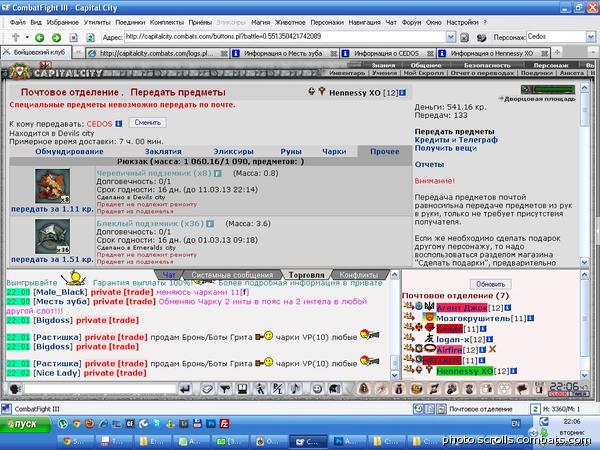Click info icon beside logan-x in user list
Screen dimensions: 600x450
[x=490, y=339]
